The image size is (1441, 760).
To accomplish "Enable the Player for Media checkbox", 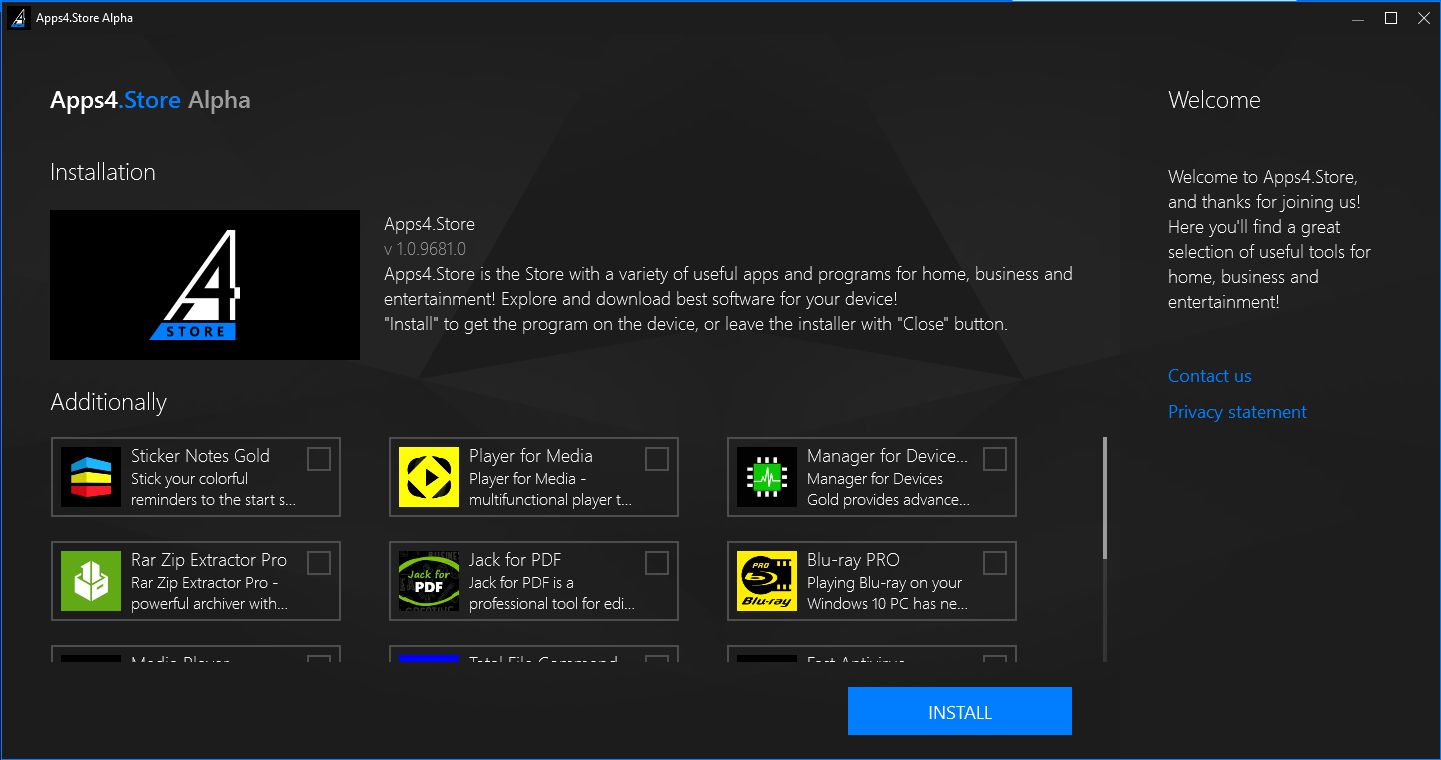I will point(656,459).
